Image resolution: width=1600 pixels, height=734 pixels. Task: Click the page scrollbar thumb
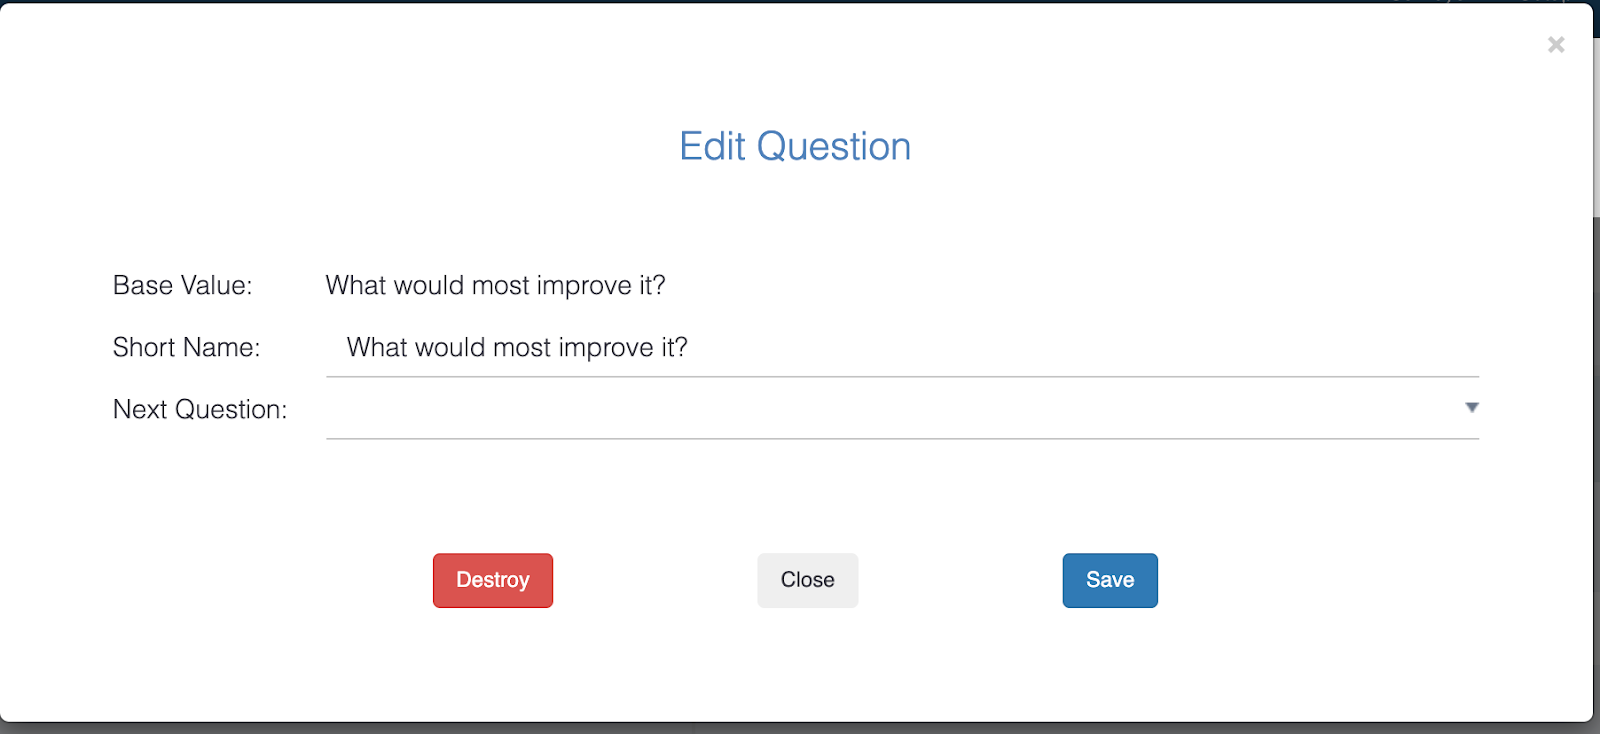pos(1596,120)
